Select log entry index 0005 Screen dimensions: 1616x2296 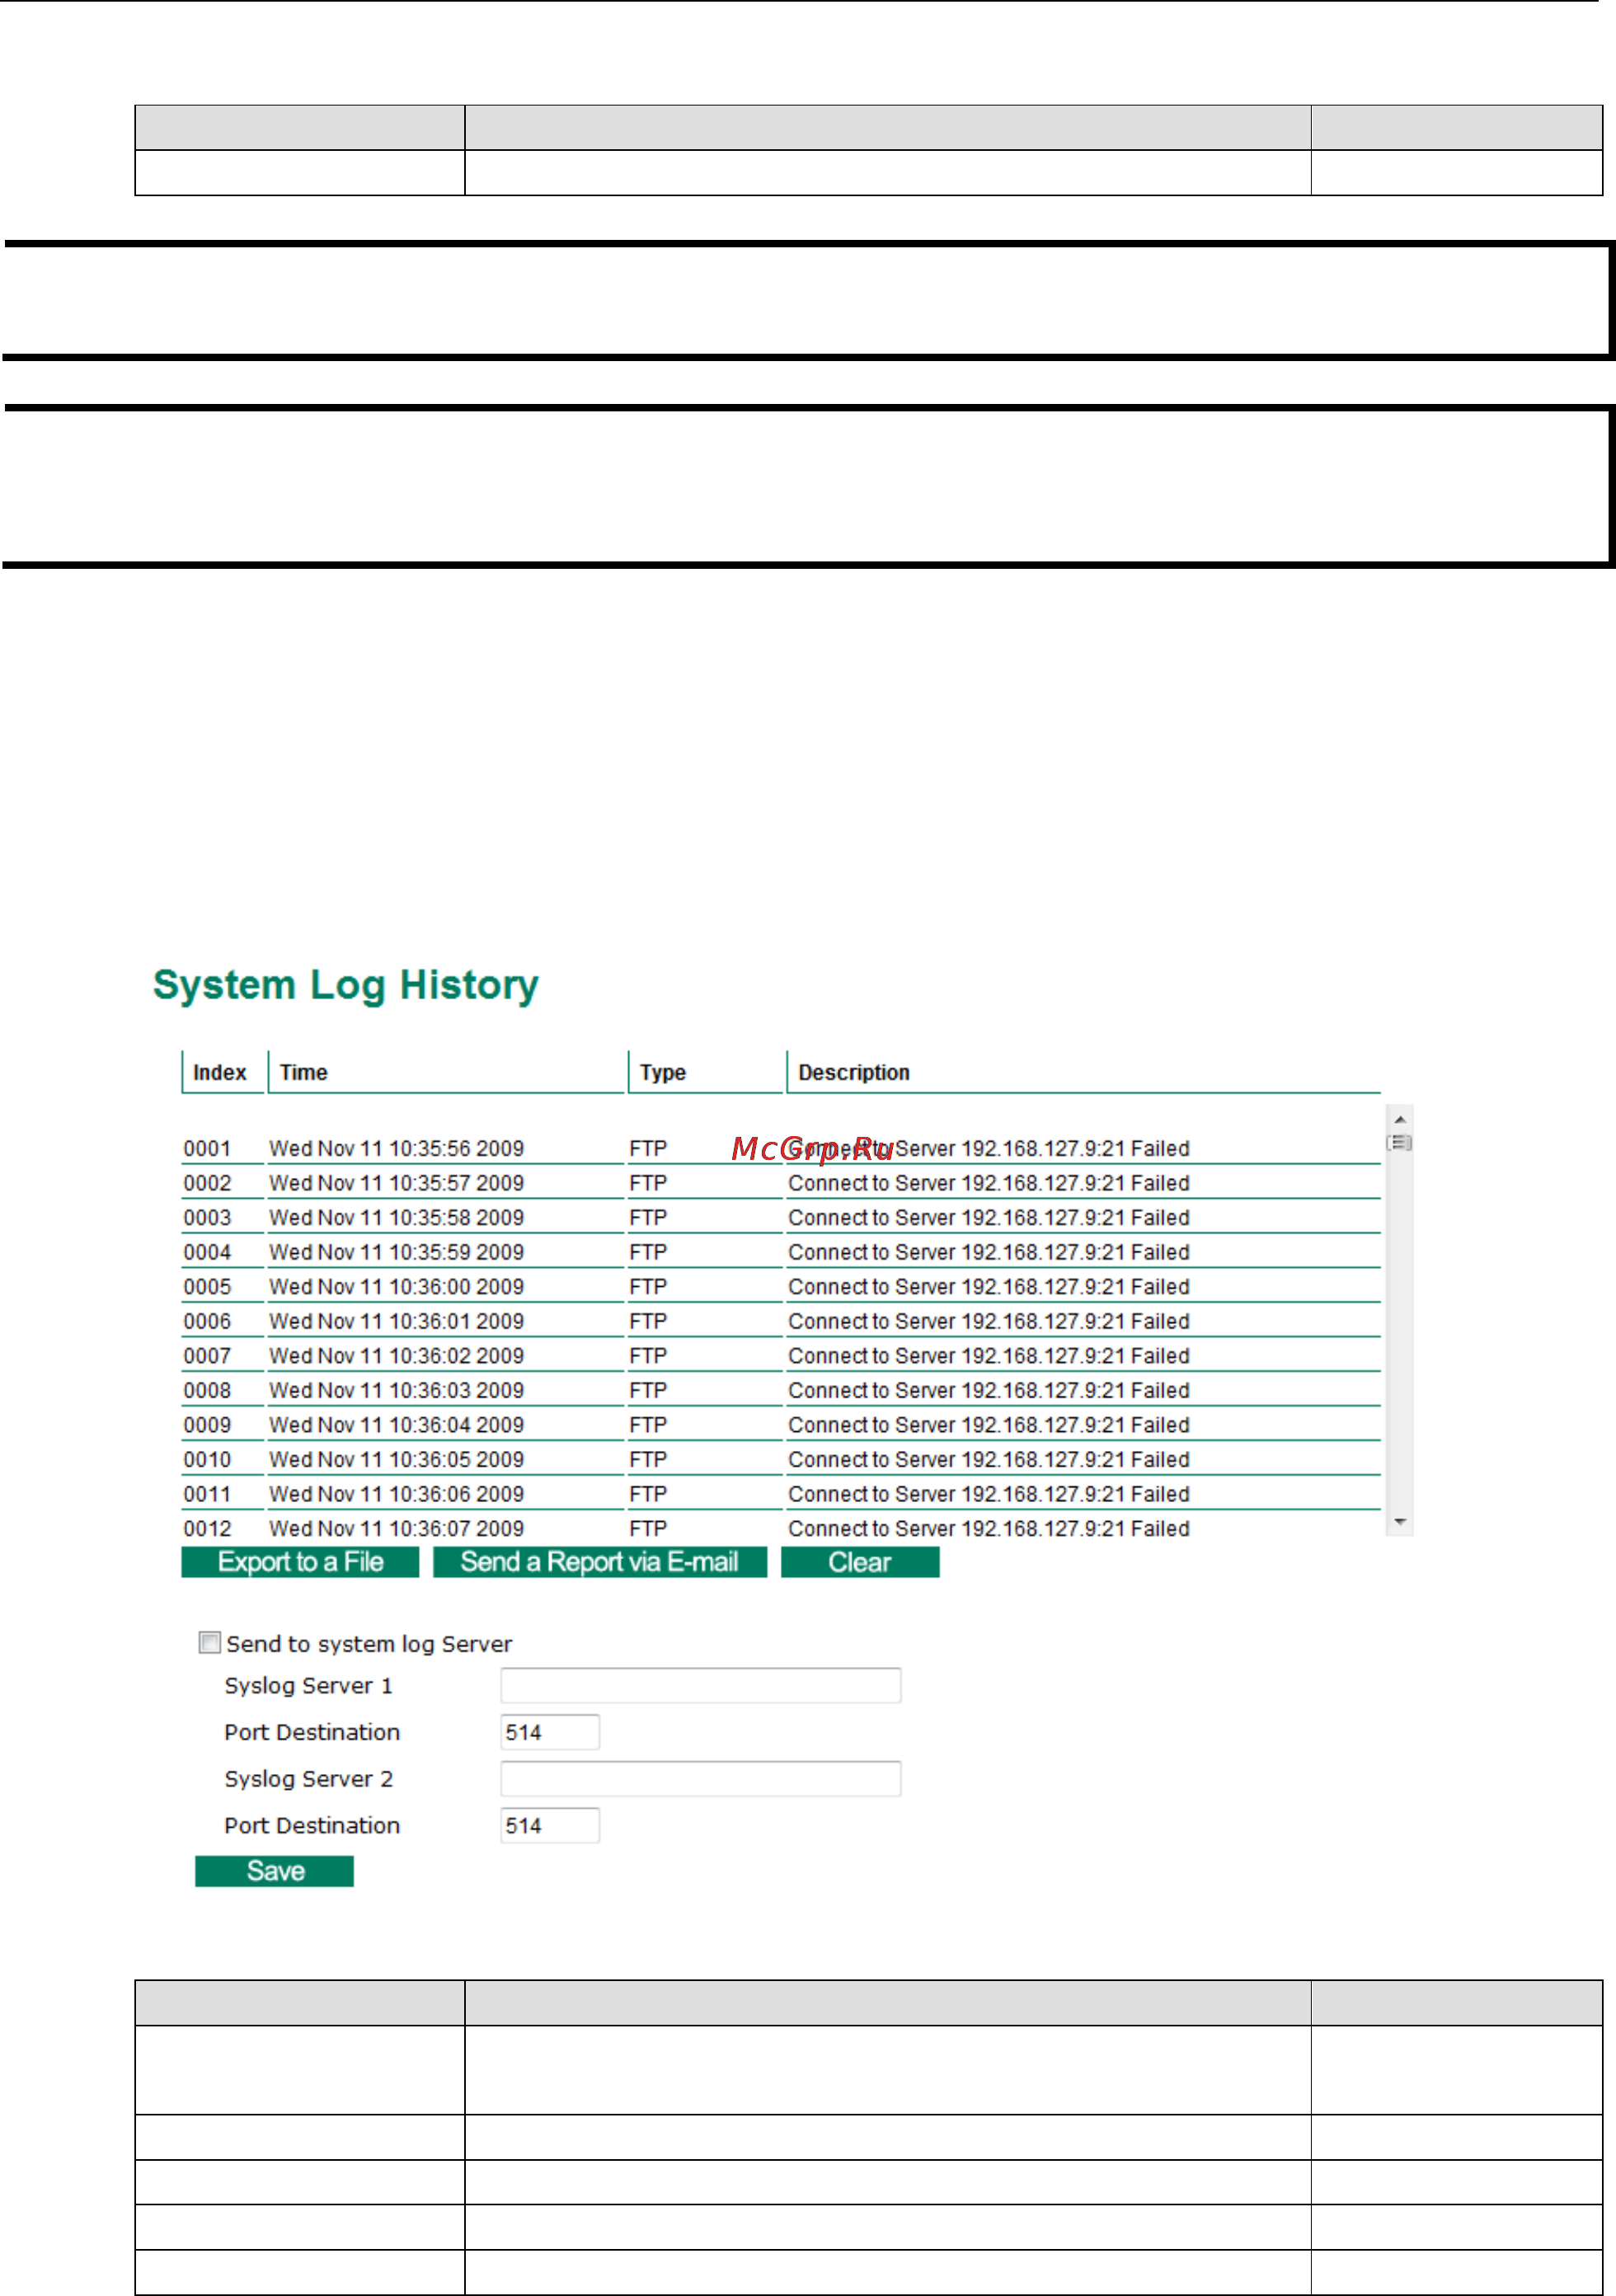pyautogui.click(x=207, y=1286)
